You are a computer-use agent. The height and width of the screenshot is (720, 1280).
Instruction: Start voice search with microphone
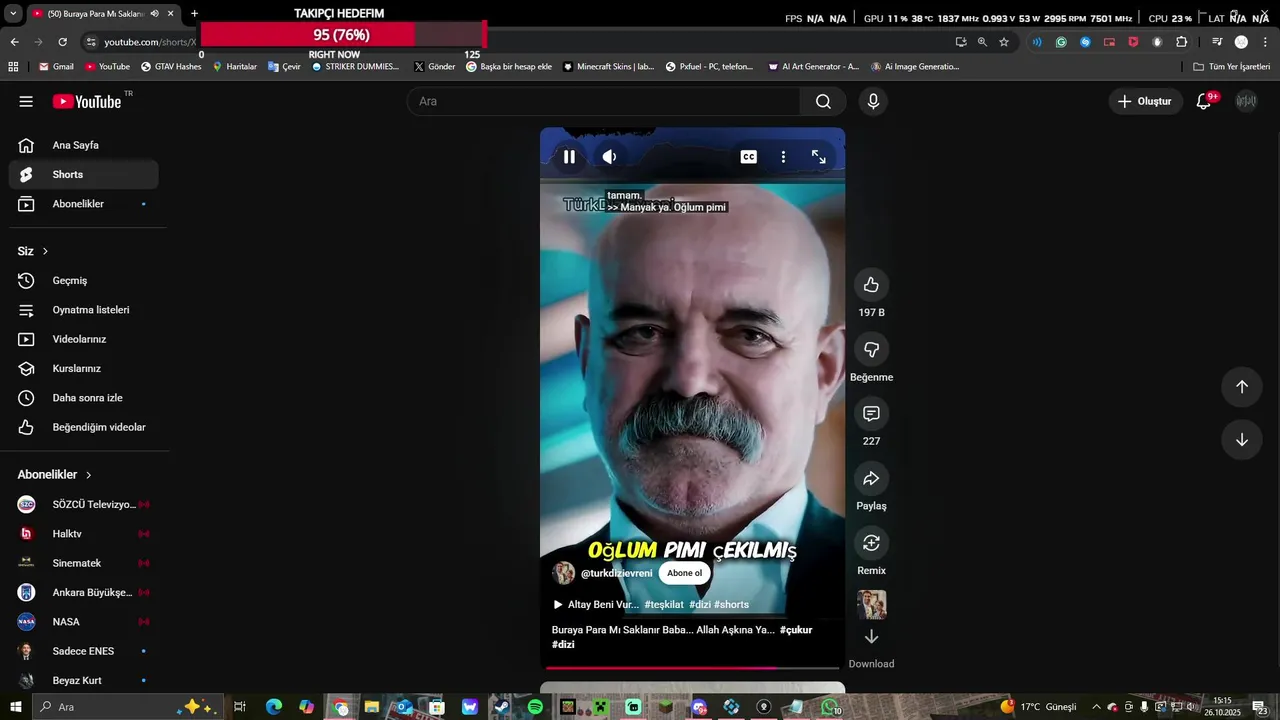[873, 101]
